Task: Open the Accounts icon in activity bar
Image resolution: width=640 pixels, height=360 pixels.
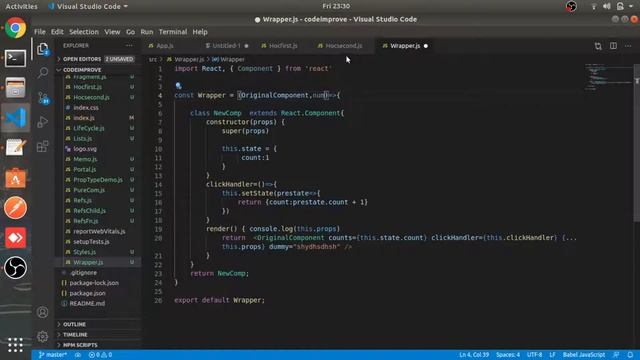Action: (x=42, y=312)
